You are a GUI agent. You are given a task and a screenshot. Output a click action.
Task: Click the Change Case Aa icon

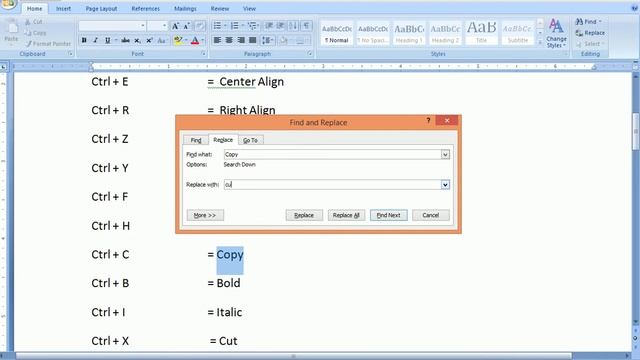click(162, 40)
